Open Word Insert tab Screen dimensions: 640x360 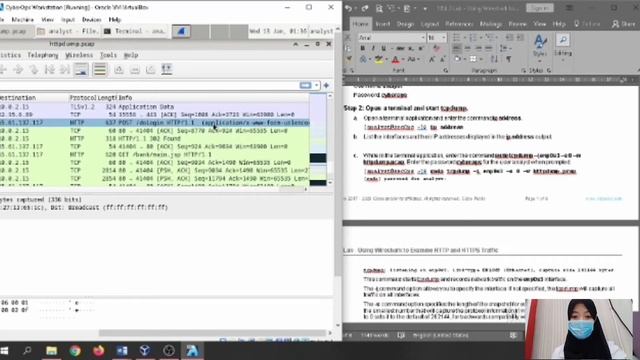click(x=382, y=24)
